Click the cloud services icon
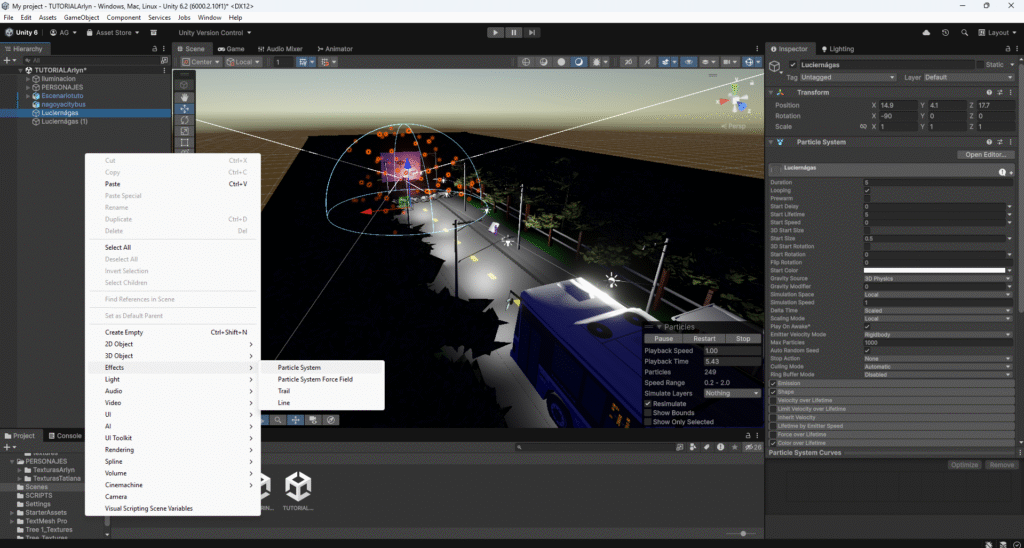The image size is (1024, 548). [x=926, y=32]
